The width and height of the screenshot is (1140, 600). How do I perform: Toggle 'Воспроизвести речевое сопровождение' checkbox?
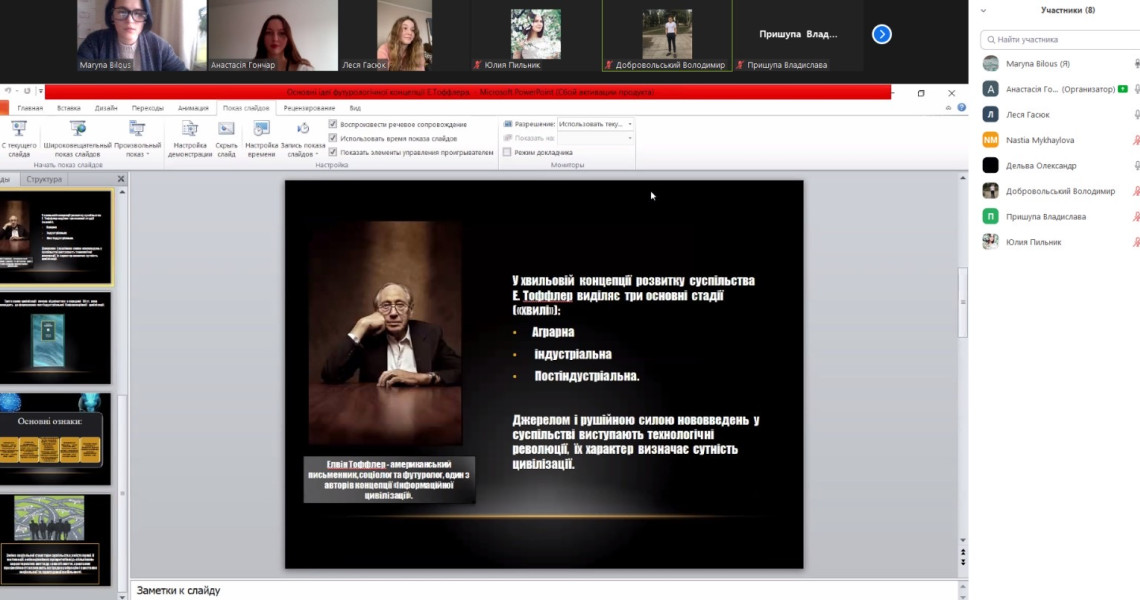[x=332, y=124]
